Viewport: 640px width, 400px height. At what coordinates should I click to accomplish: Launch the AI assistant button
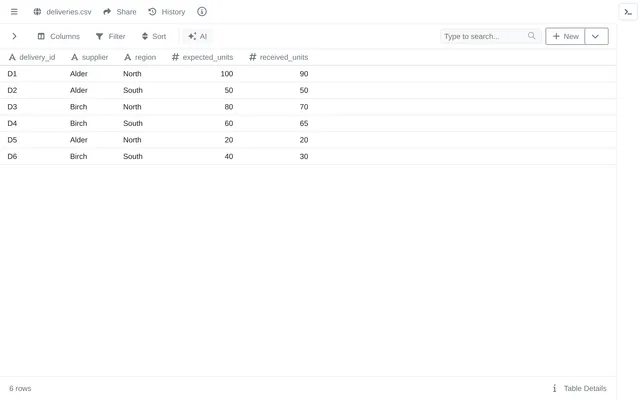198,36
